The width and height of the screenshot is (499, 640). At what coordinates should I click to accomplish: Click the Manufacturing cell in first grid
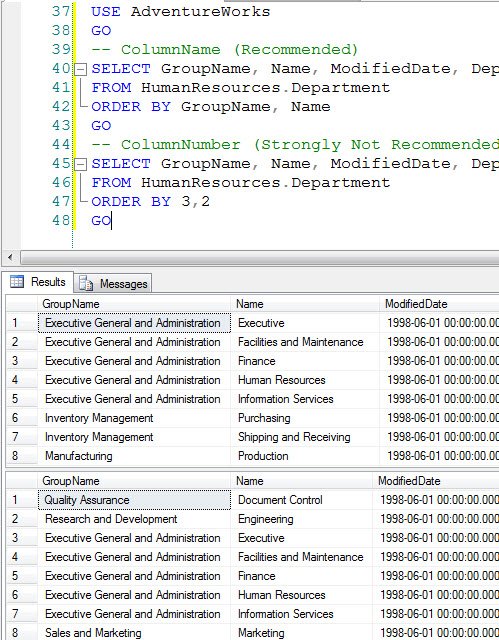point(134,456)
